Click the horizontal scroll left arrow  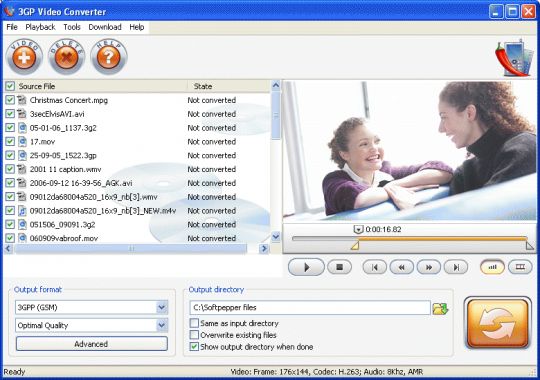click(9, 248)
